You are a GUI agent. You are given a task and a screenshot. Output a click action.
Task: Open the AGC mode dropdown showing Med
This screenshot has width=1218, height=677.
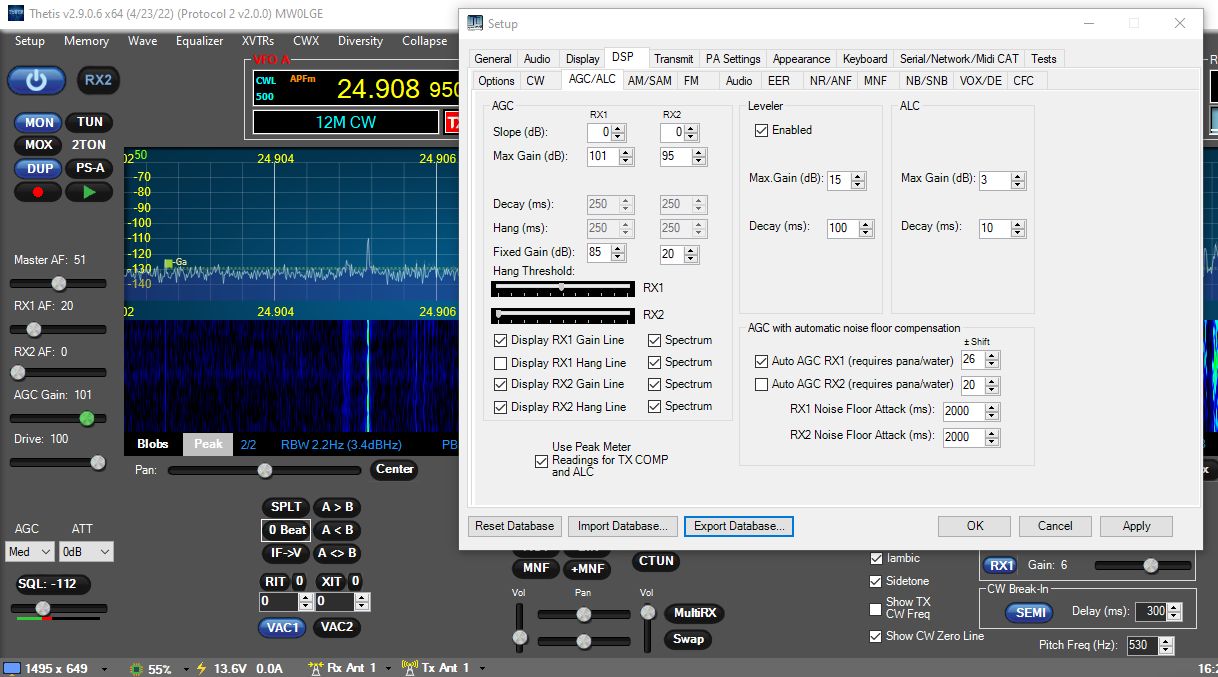click(x=31, y=552)
